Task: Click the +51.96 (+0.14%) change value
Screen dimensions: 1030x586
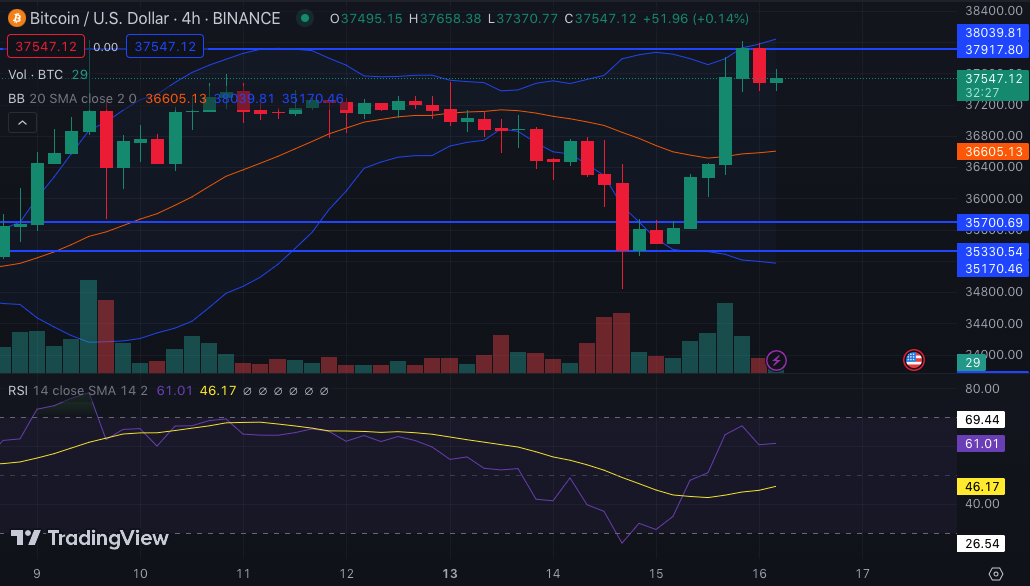Action: (696, 18)
